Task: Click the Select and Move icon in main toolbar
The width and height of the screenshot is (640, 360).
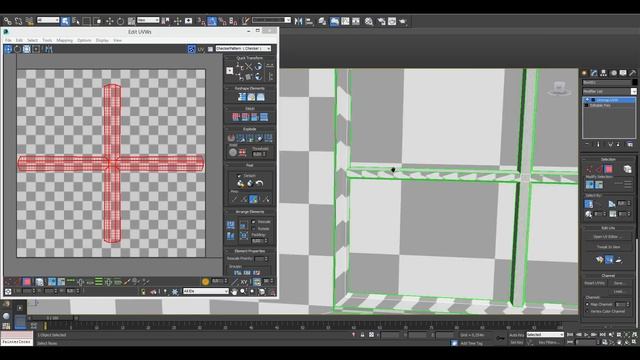Action: click(109, 21)
